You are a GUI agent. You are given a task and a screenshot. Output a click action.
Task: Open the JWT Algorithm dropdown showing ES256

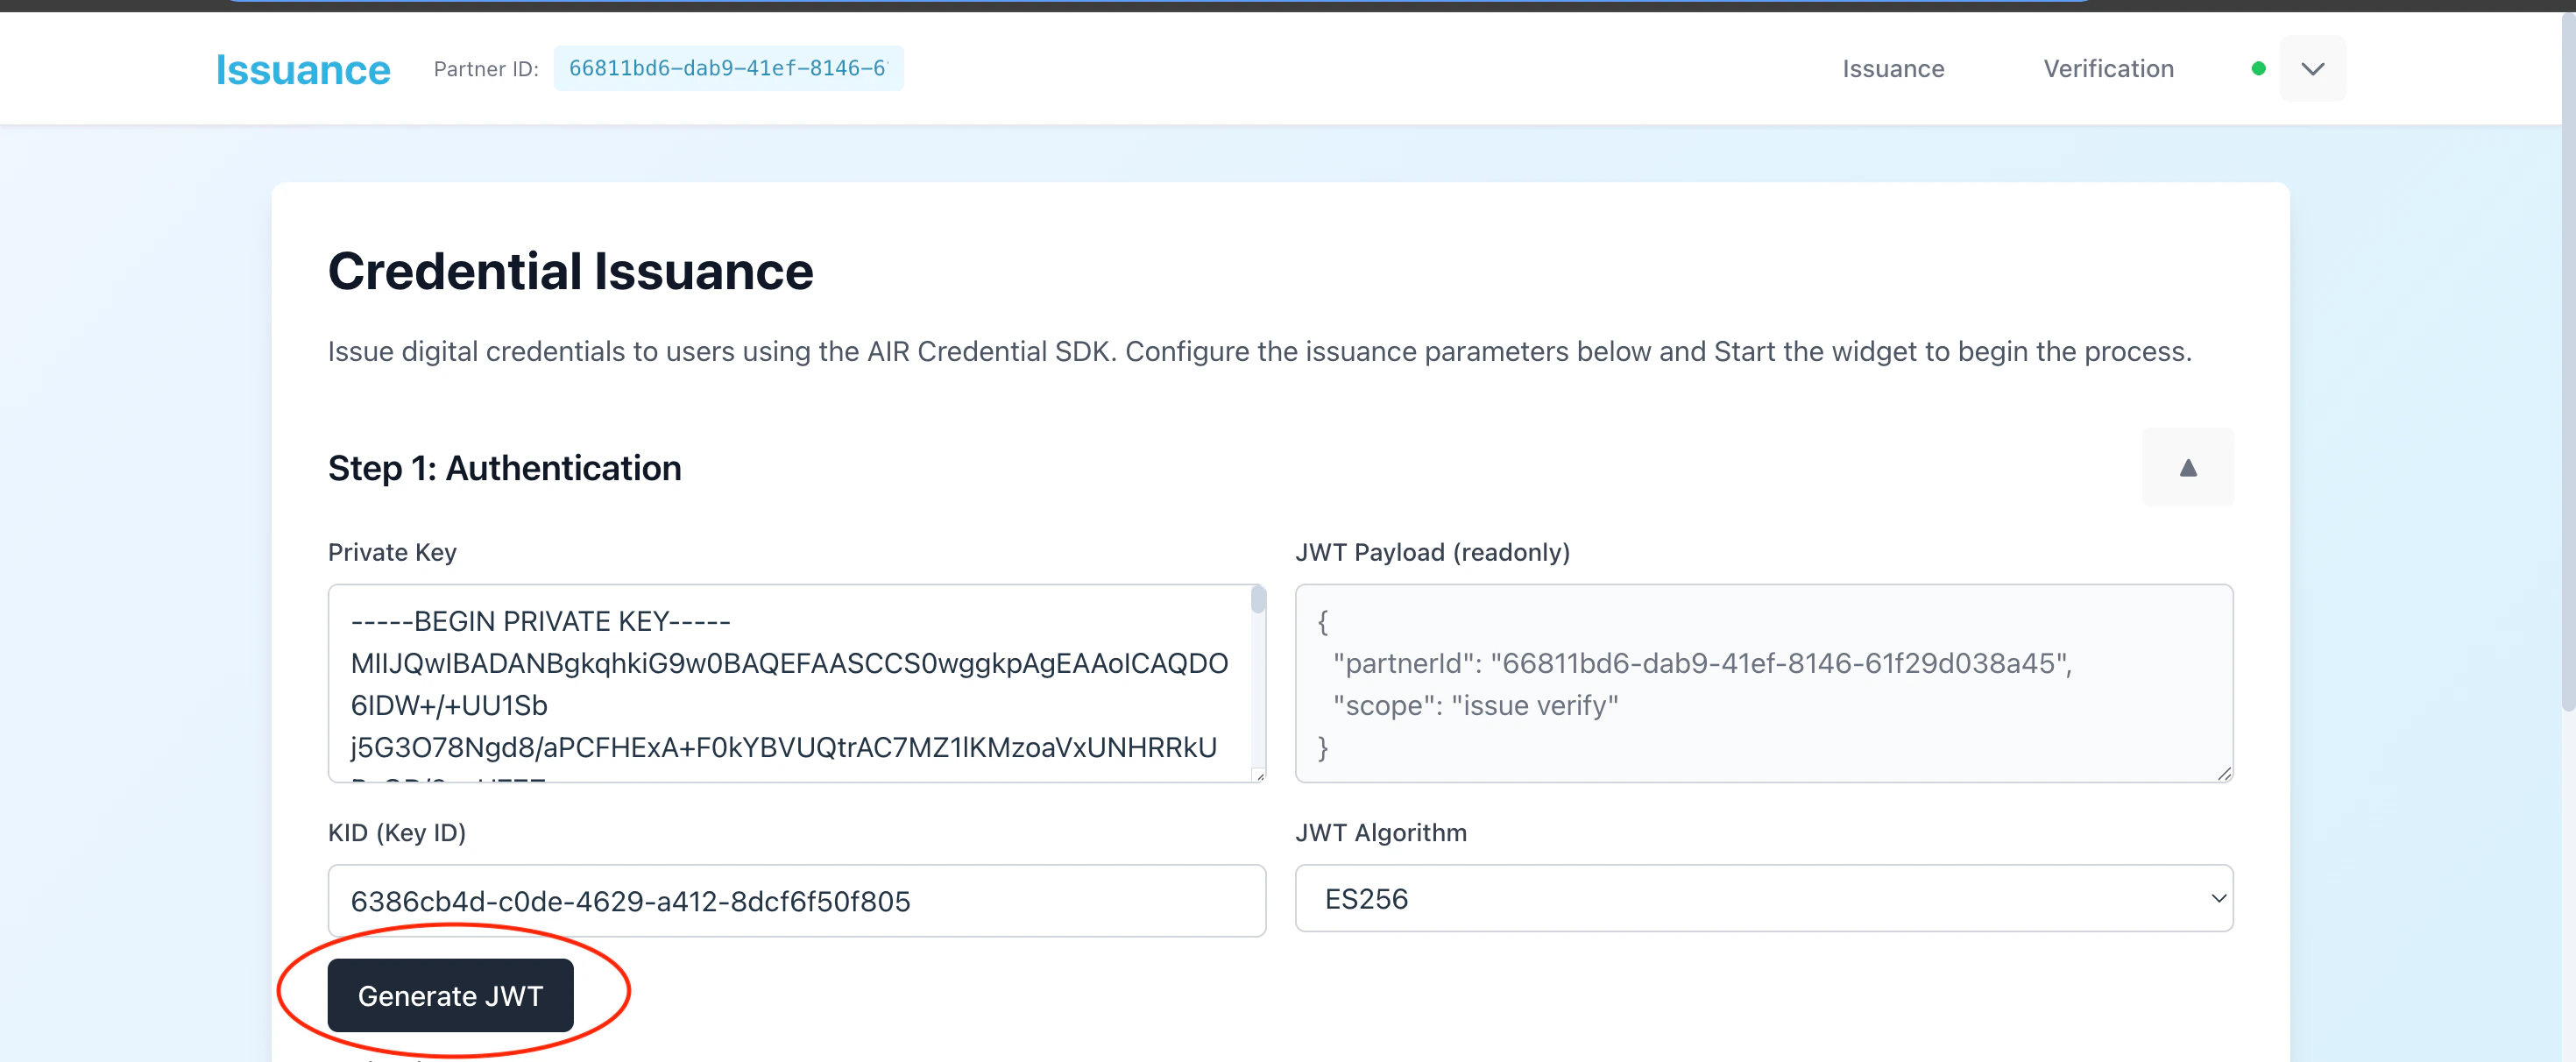click(x=1763, y=899)
